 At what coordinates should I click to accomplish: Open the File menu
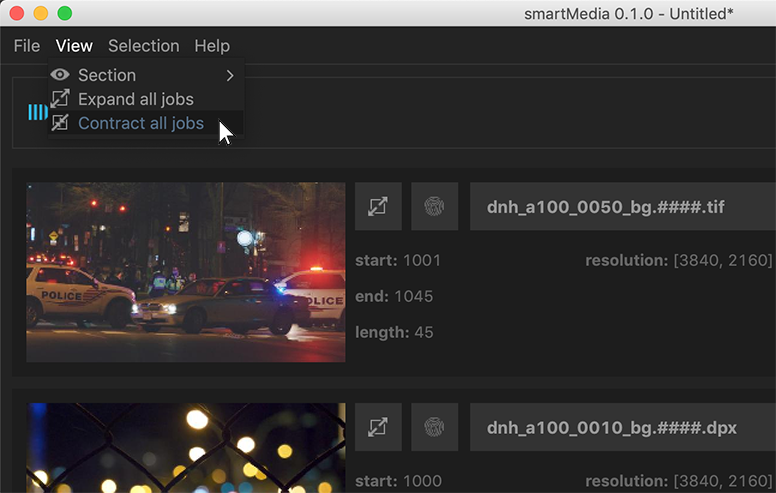pyautogui.click(x=27, y=46)
